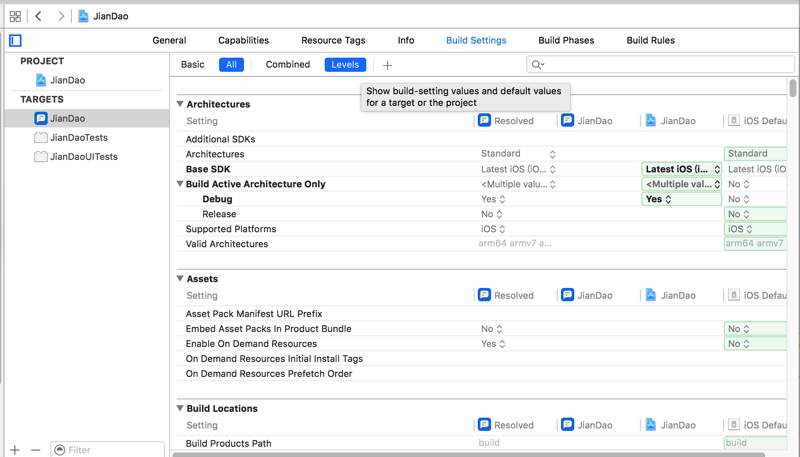Switch to Combined view mode
800x457 pixels.
(x=287, y=65)
